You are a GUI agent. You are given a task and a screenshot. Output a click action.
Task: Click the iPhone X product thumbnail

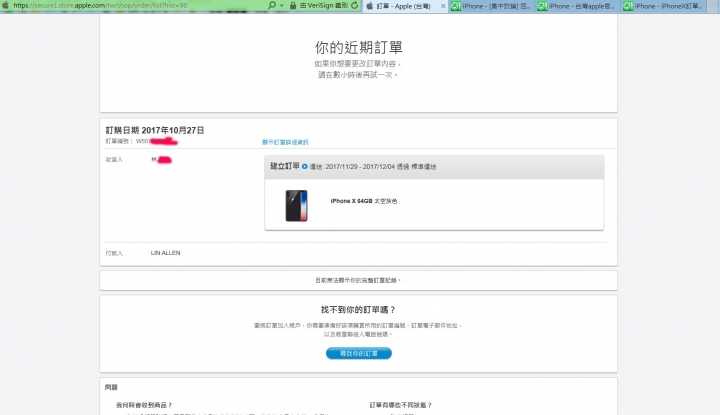tap(297, 206)
